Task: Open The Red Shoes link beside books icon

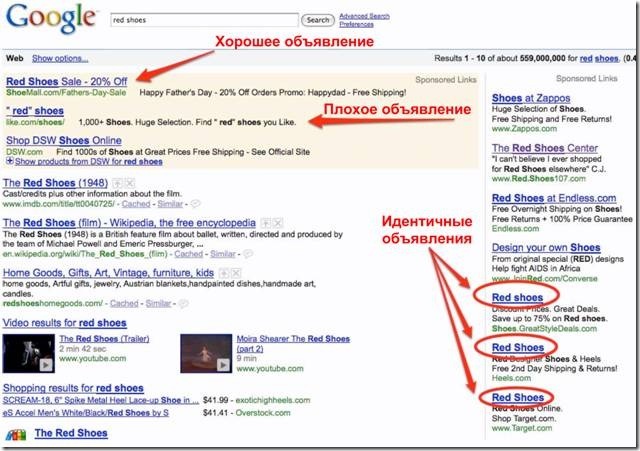Action: pyautogui.click(x=71, y=433)
